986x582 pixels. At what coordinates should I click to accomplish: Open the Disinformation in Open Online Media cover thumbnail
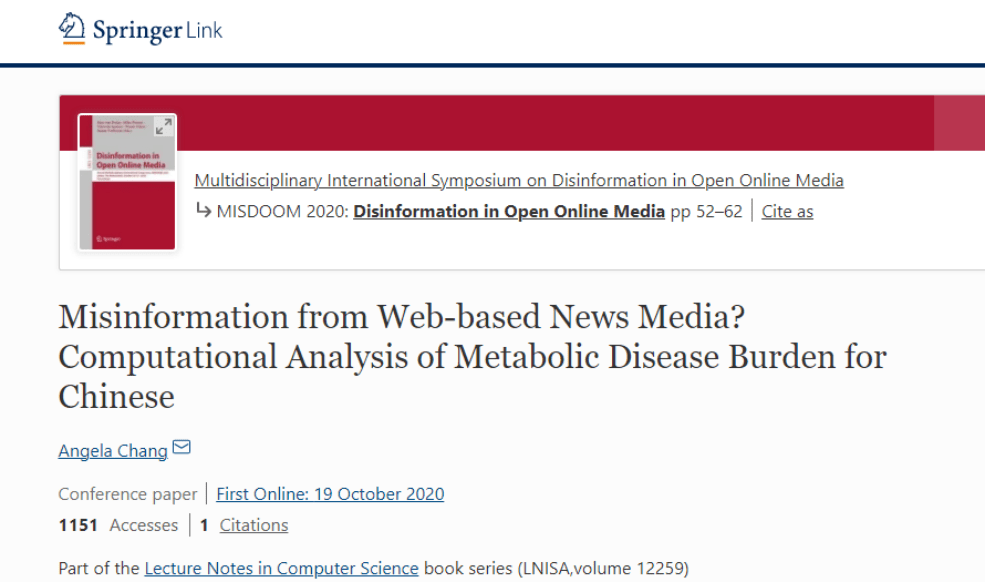coord(127,182)
